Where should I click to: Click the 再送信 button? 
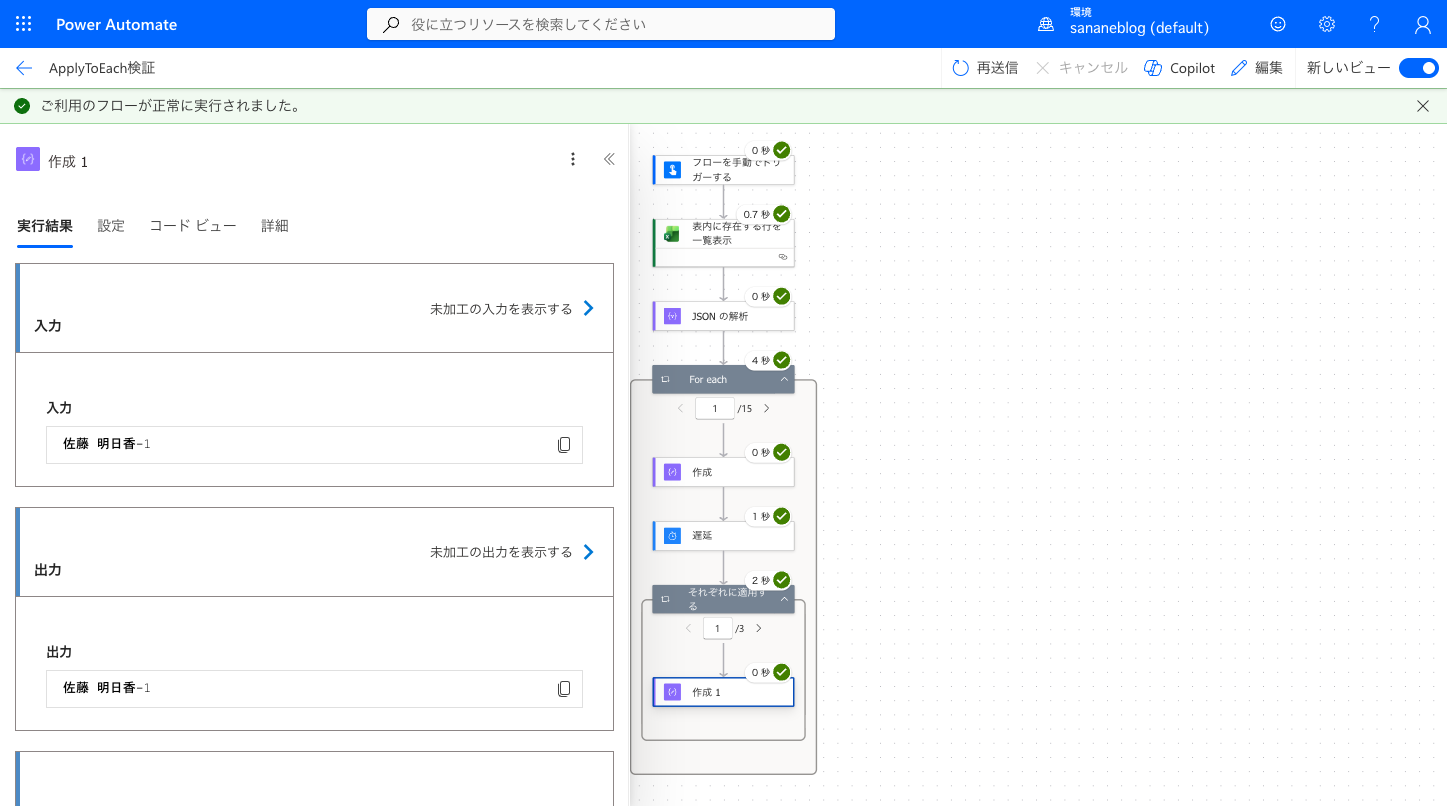coord(985,68)
